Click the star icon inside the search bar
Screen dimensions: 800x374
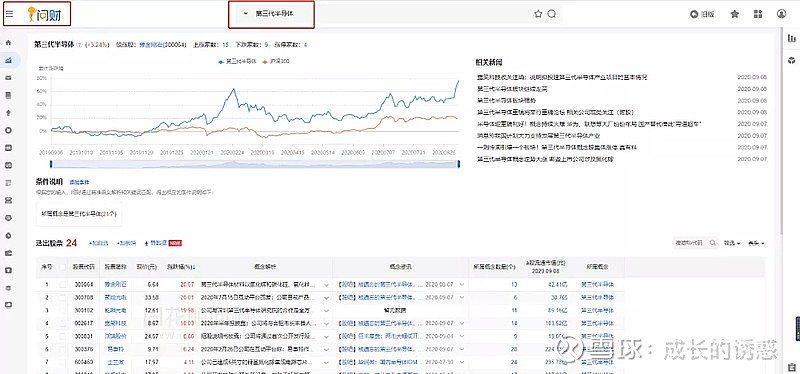tap(538, 14)
